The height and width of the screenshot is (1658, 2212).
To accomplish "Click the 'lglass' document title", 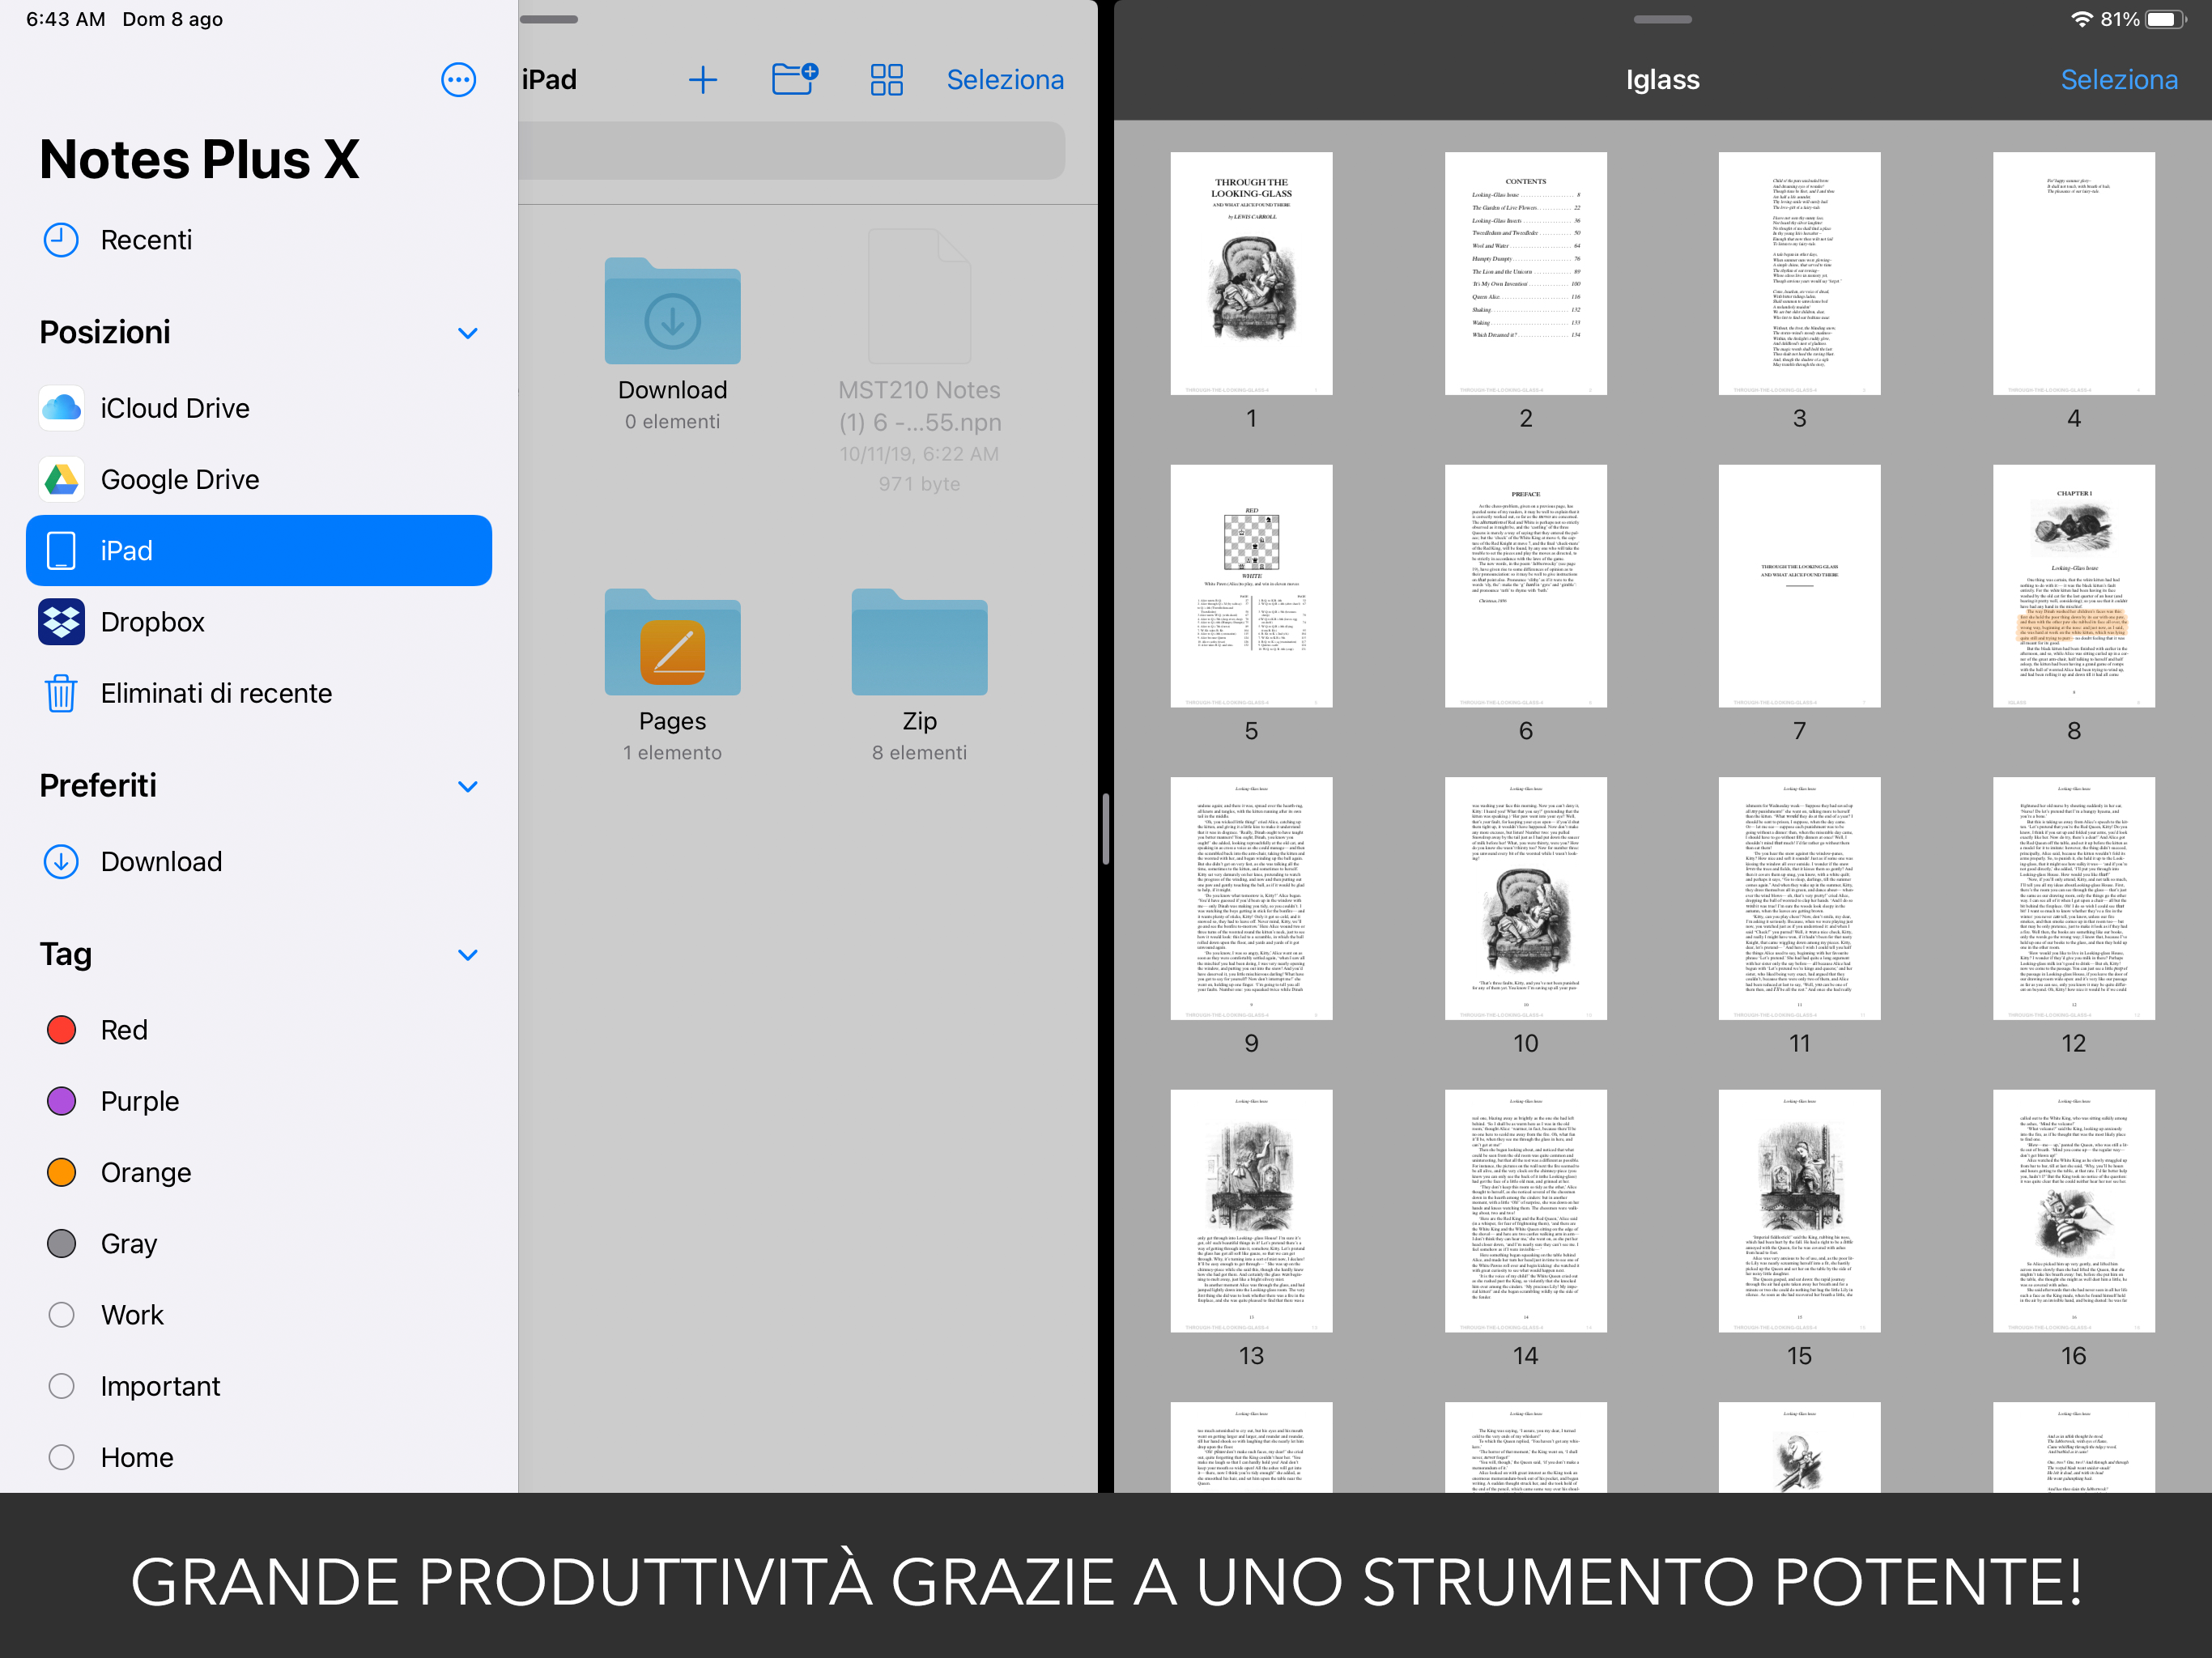I will 1662,80.
